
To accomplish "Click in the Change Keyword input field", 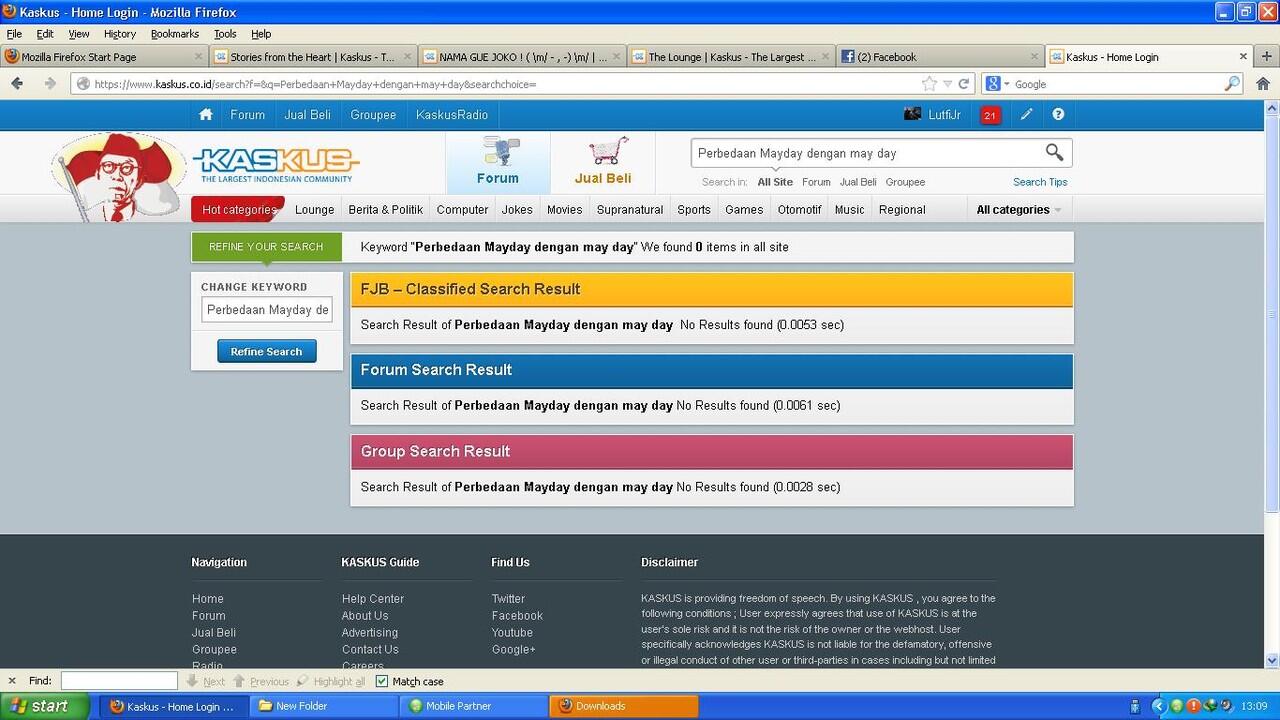I will 267,310.
